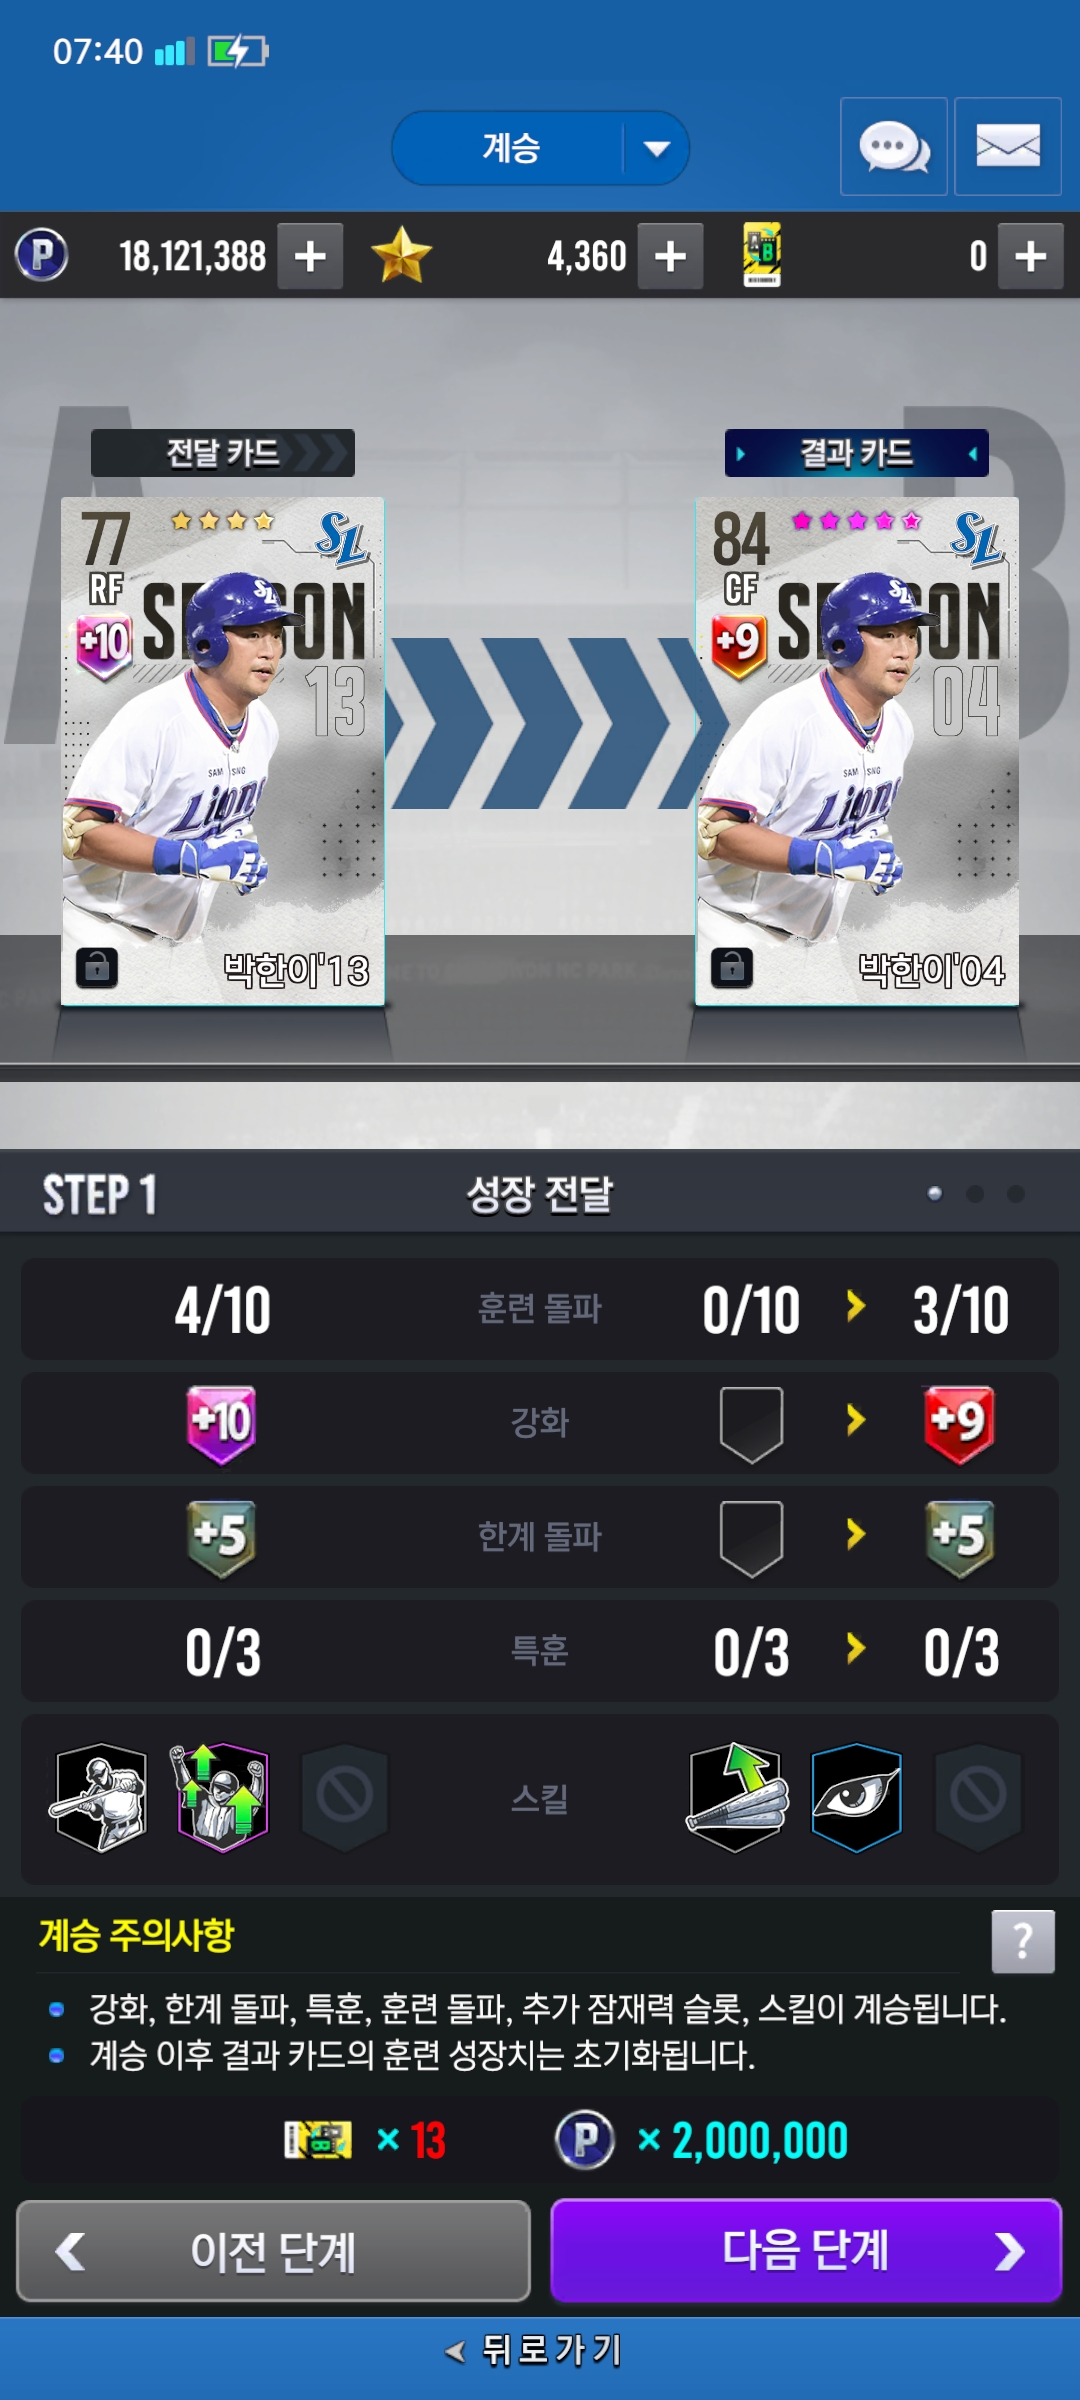
Task: Select the bat upgrade skill icon
Action: pos(737,1798)
